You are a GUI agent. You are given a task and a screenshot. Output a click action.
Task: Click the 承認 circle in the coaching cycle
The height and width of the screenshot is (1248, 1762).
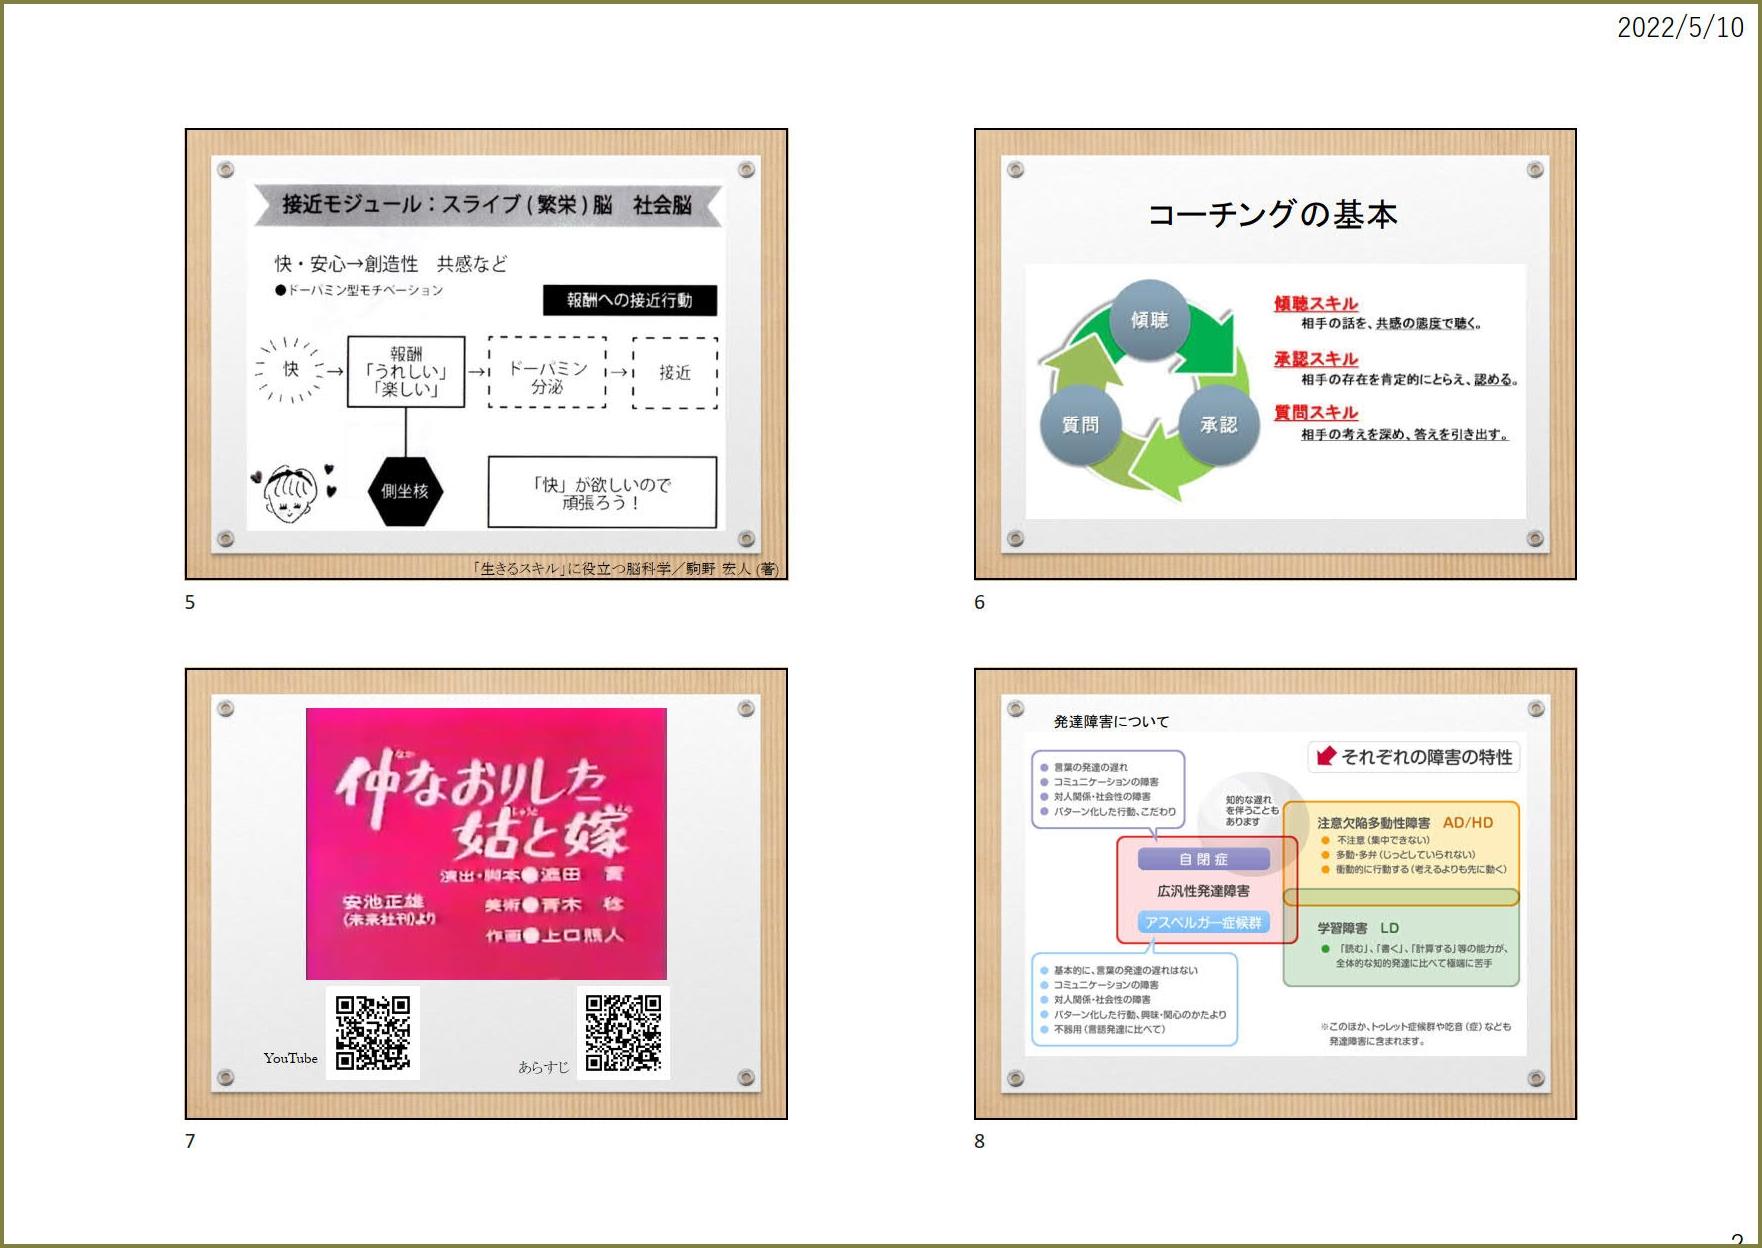[1218, 425]
